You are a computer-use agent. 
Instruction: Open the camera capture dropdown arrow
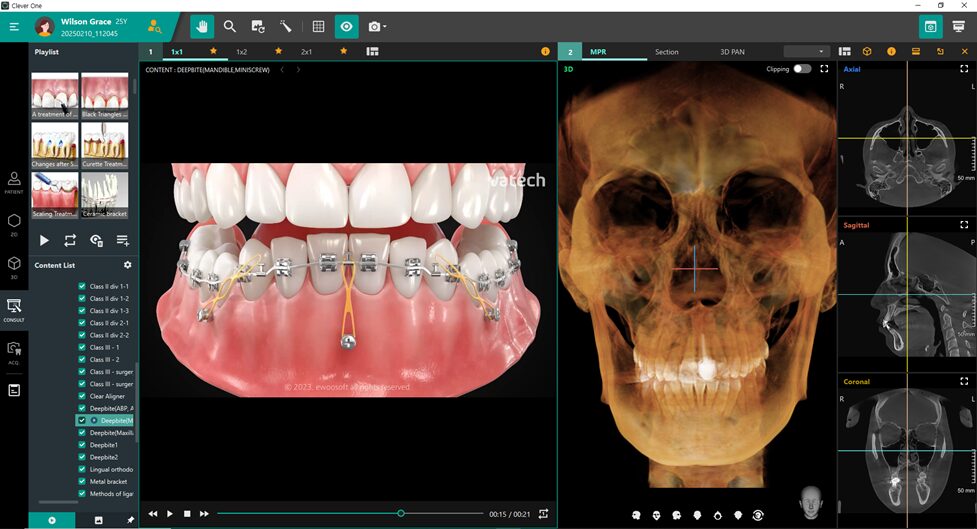(384, 27)
